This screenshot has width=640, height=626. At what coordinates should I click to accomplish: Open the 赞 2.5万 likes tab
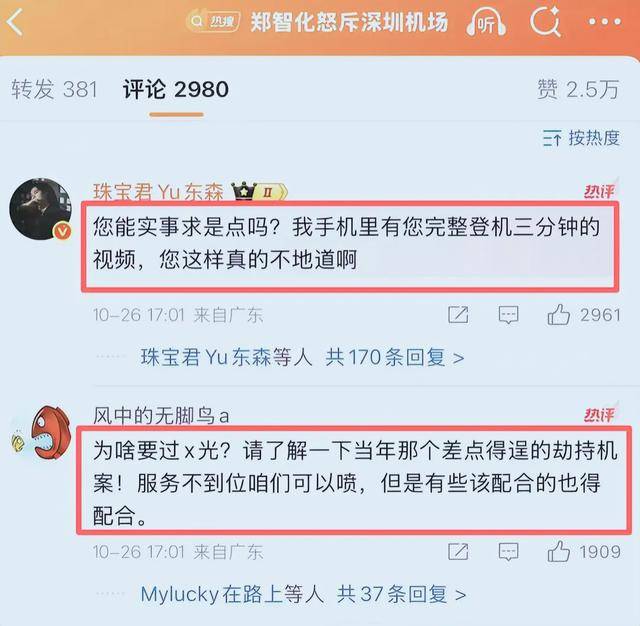pos(578,89)
